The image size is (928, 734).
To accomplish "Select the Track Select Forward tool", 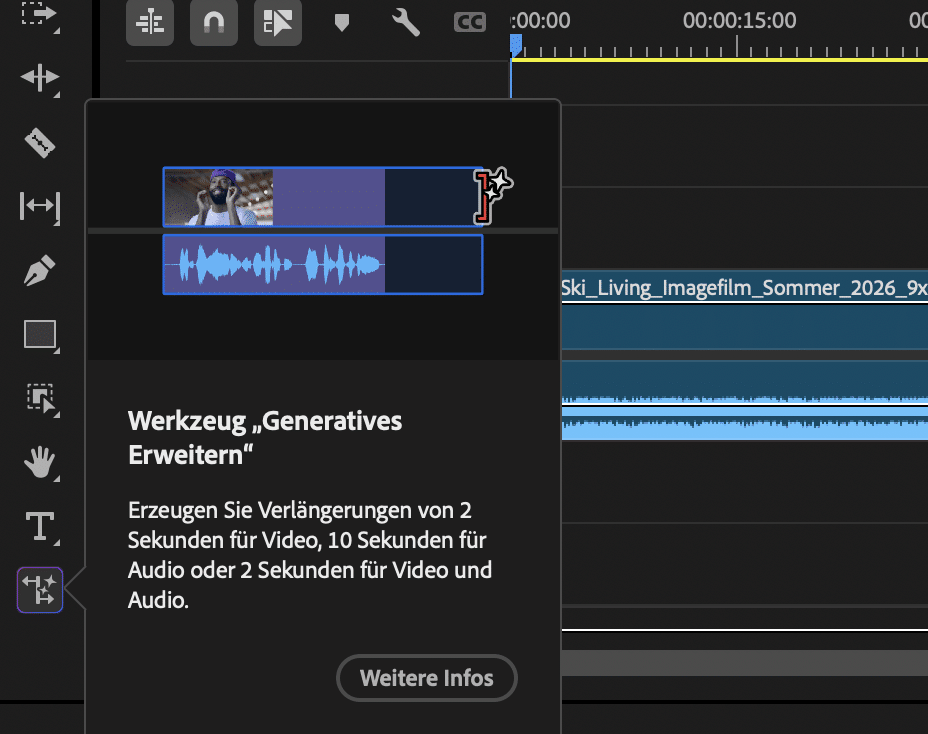I will [x=39, y=14].
